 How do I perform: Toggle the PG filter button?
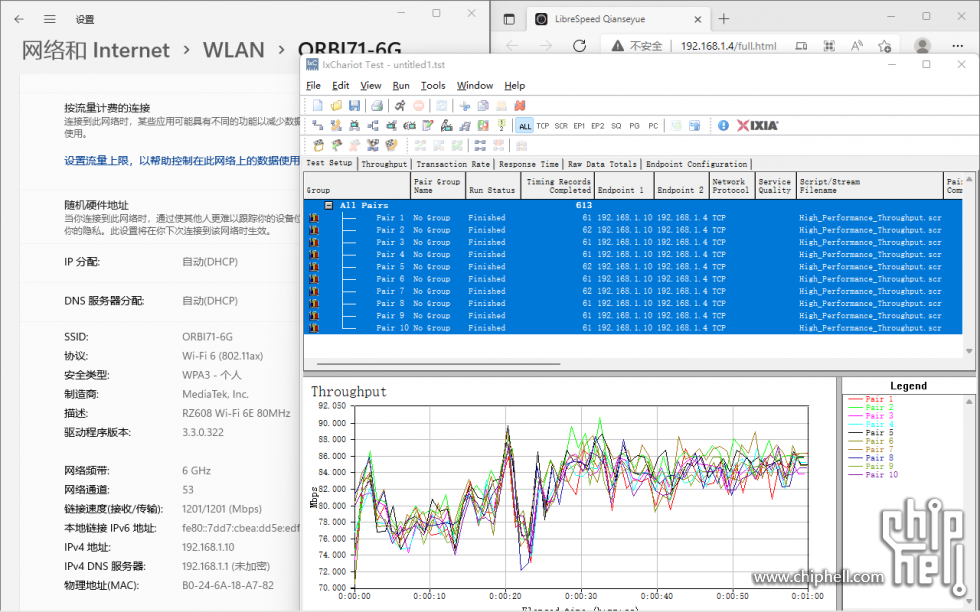634,126
